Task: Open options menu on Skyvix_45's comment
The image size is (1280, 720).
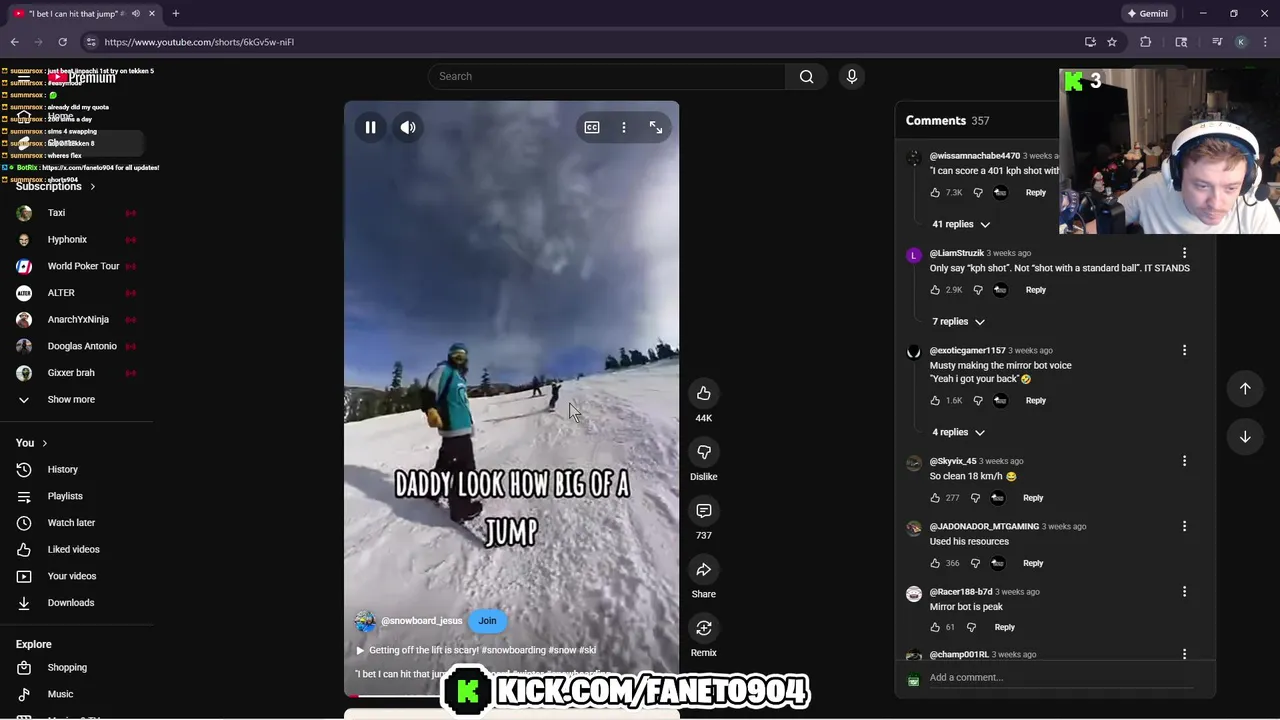Action: 1184,461
